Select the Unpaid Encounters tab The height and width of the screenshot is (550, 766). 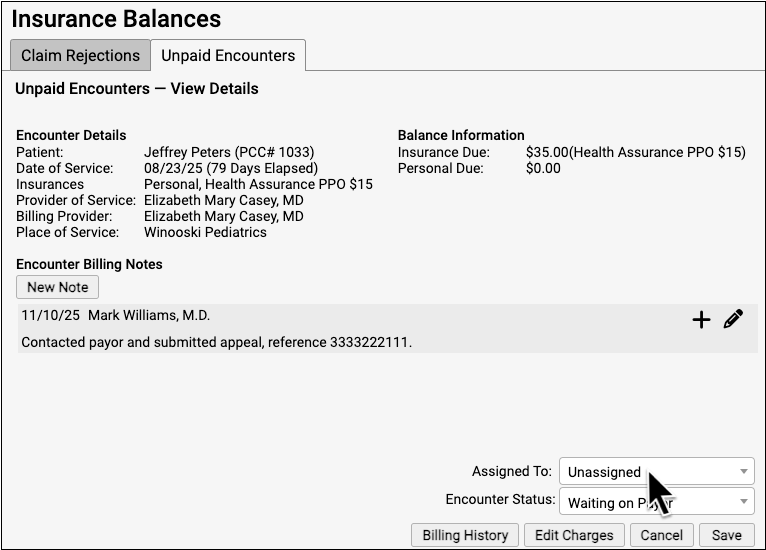[228, 56]
